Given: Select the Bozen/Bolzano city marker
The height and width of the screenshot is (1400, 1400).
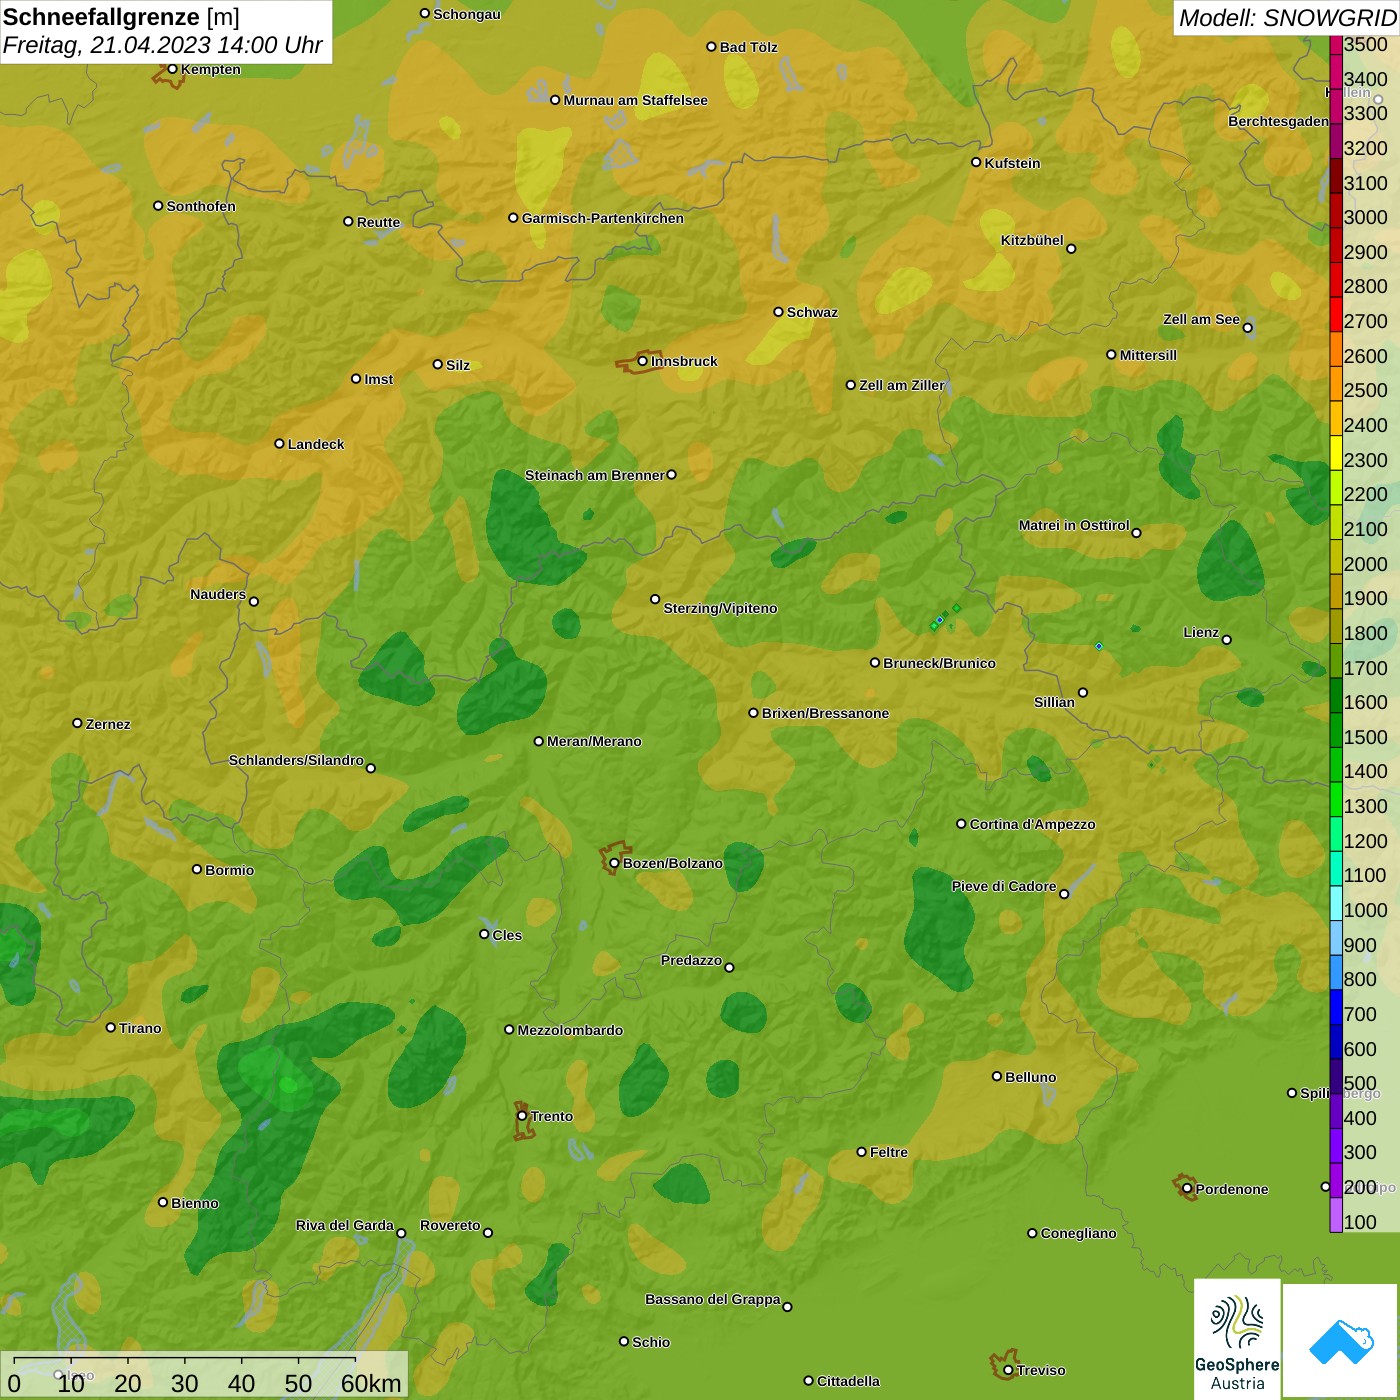Looking at the screenshot, I should point(614,863).
